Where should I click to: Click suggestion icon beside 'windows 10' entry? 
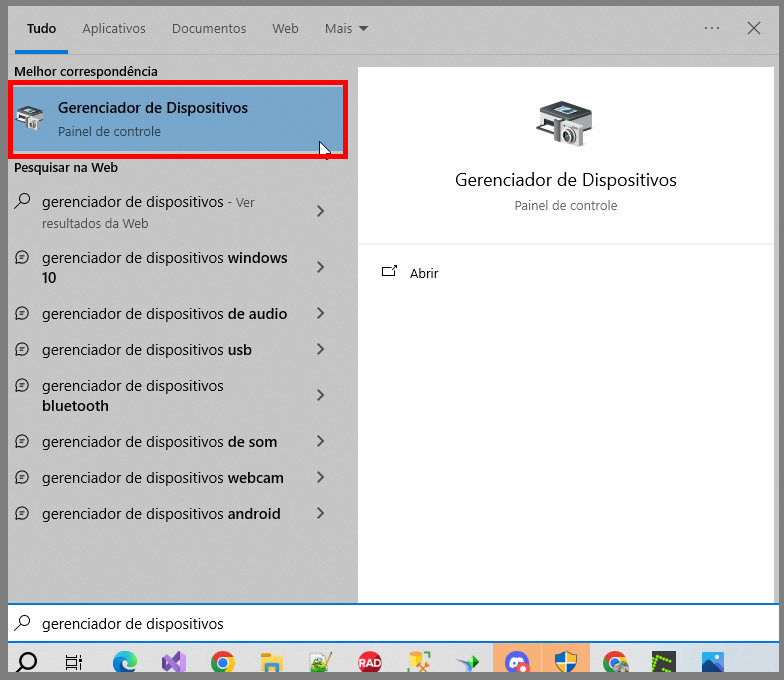pyautogui.click(x=22, y=258)
